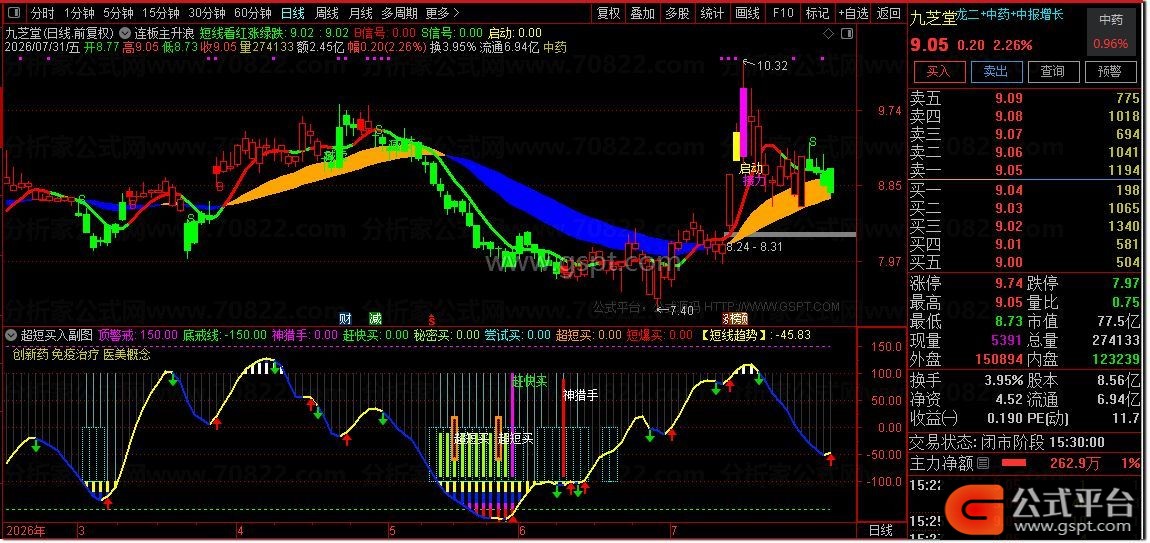Click the 标记 mark button
Image resolution: width=1150 pixels, height=543 pixels.
coord(817,13)
